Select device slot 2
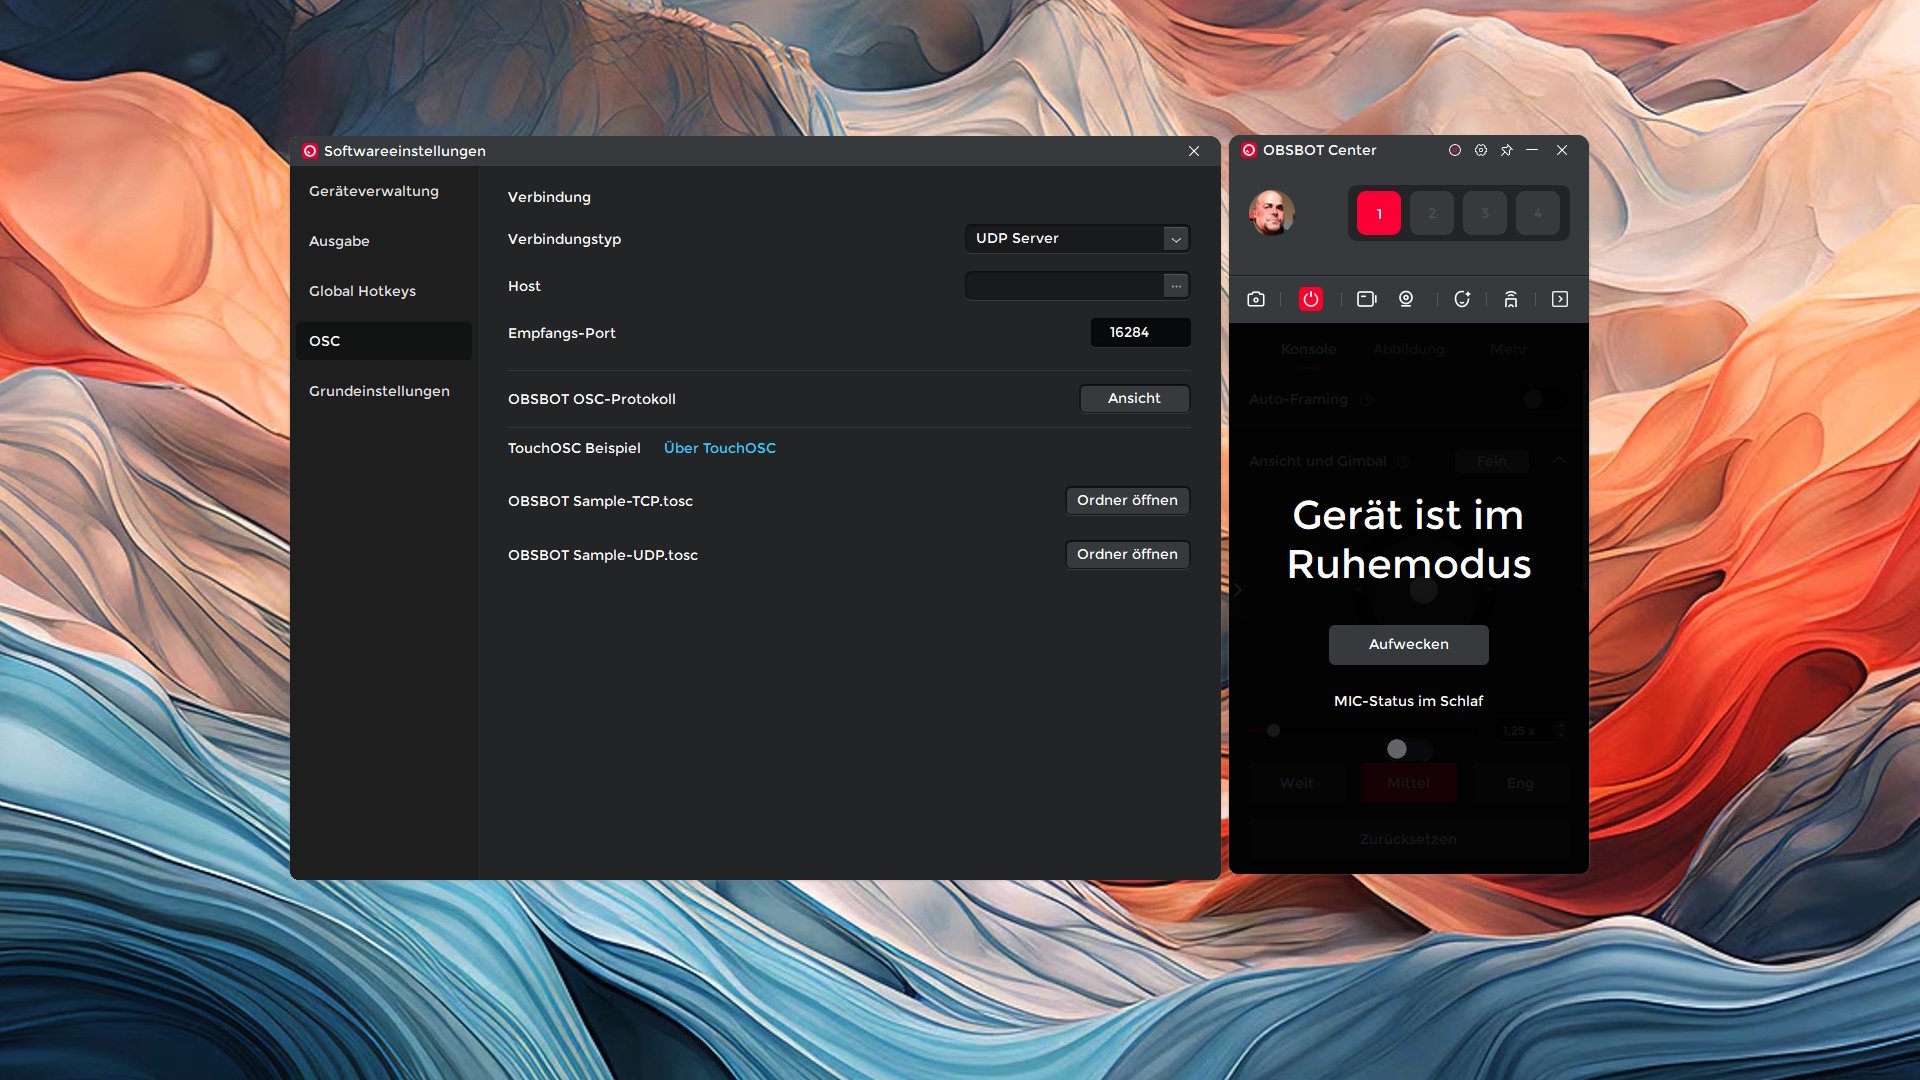Image resolution: width=1920 pixels, height=1080 pixels. pos(1432,213)
